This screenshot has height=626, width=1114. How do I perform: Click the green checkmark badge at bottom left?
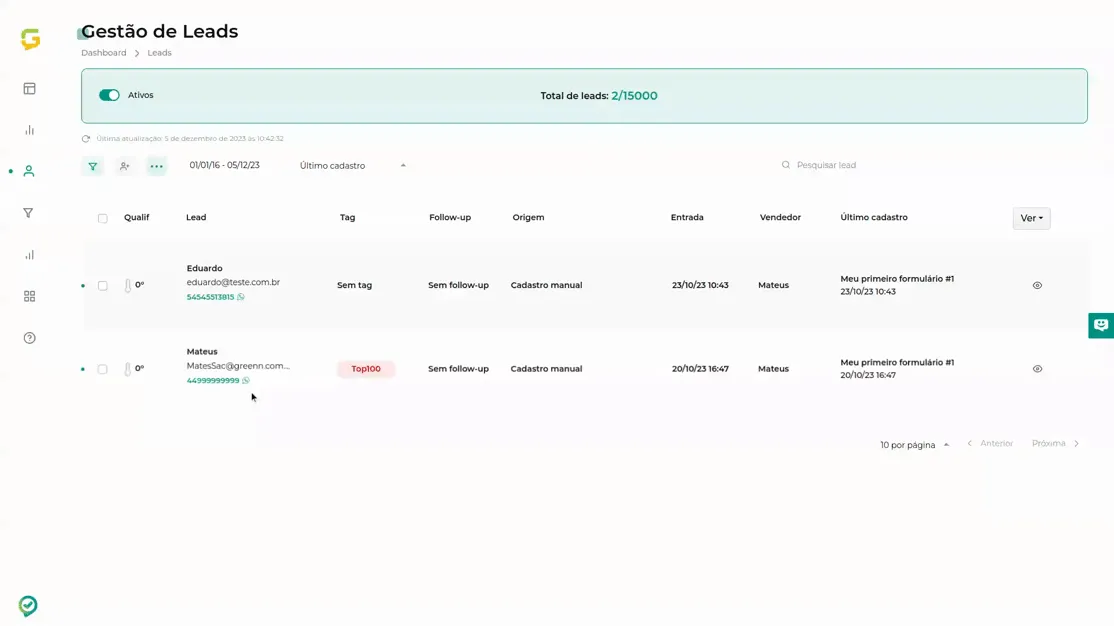[28, 605]
